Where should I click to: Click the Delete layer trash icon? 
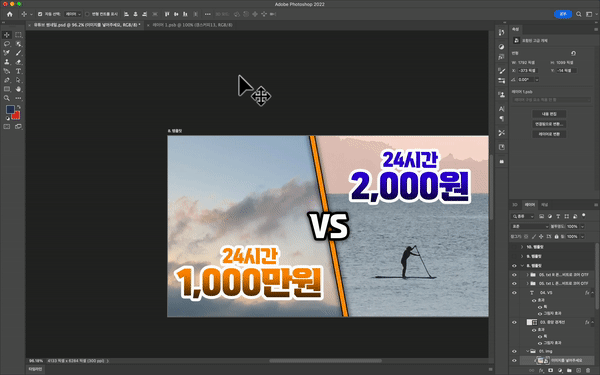coord(588,370)
